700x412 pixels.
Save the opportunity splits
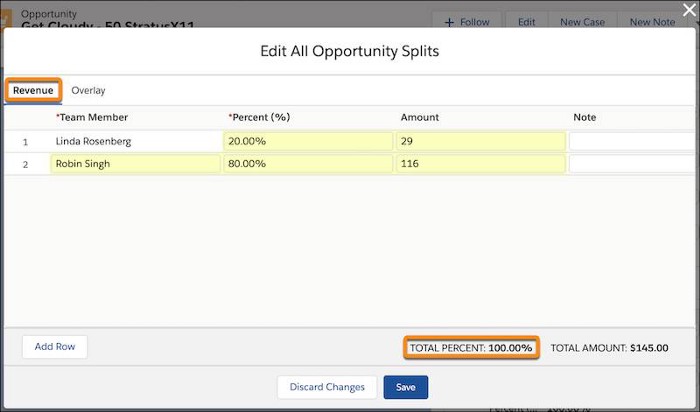tap(405, 387)
